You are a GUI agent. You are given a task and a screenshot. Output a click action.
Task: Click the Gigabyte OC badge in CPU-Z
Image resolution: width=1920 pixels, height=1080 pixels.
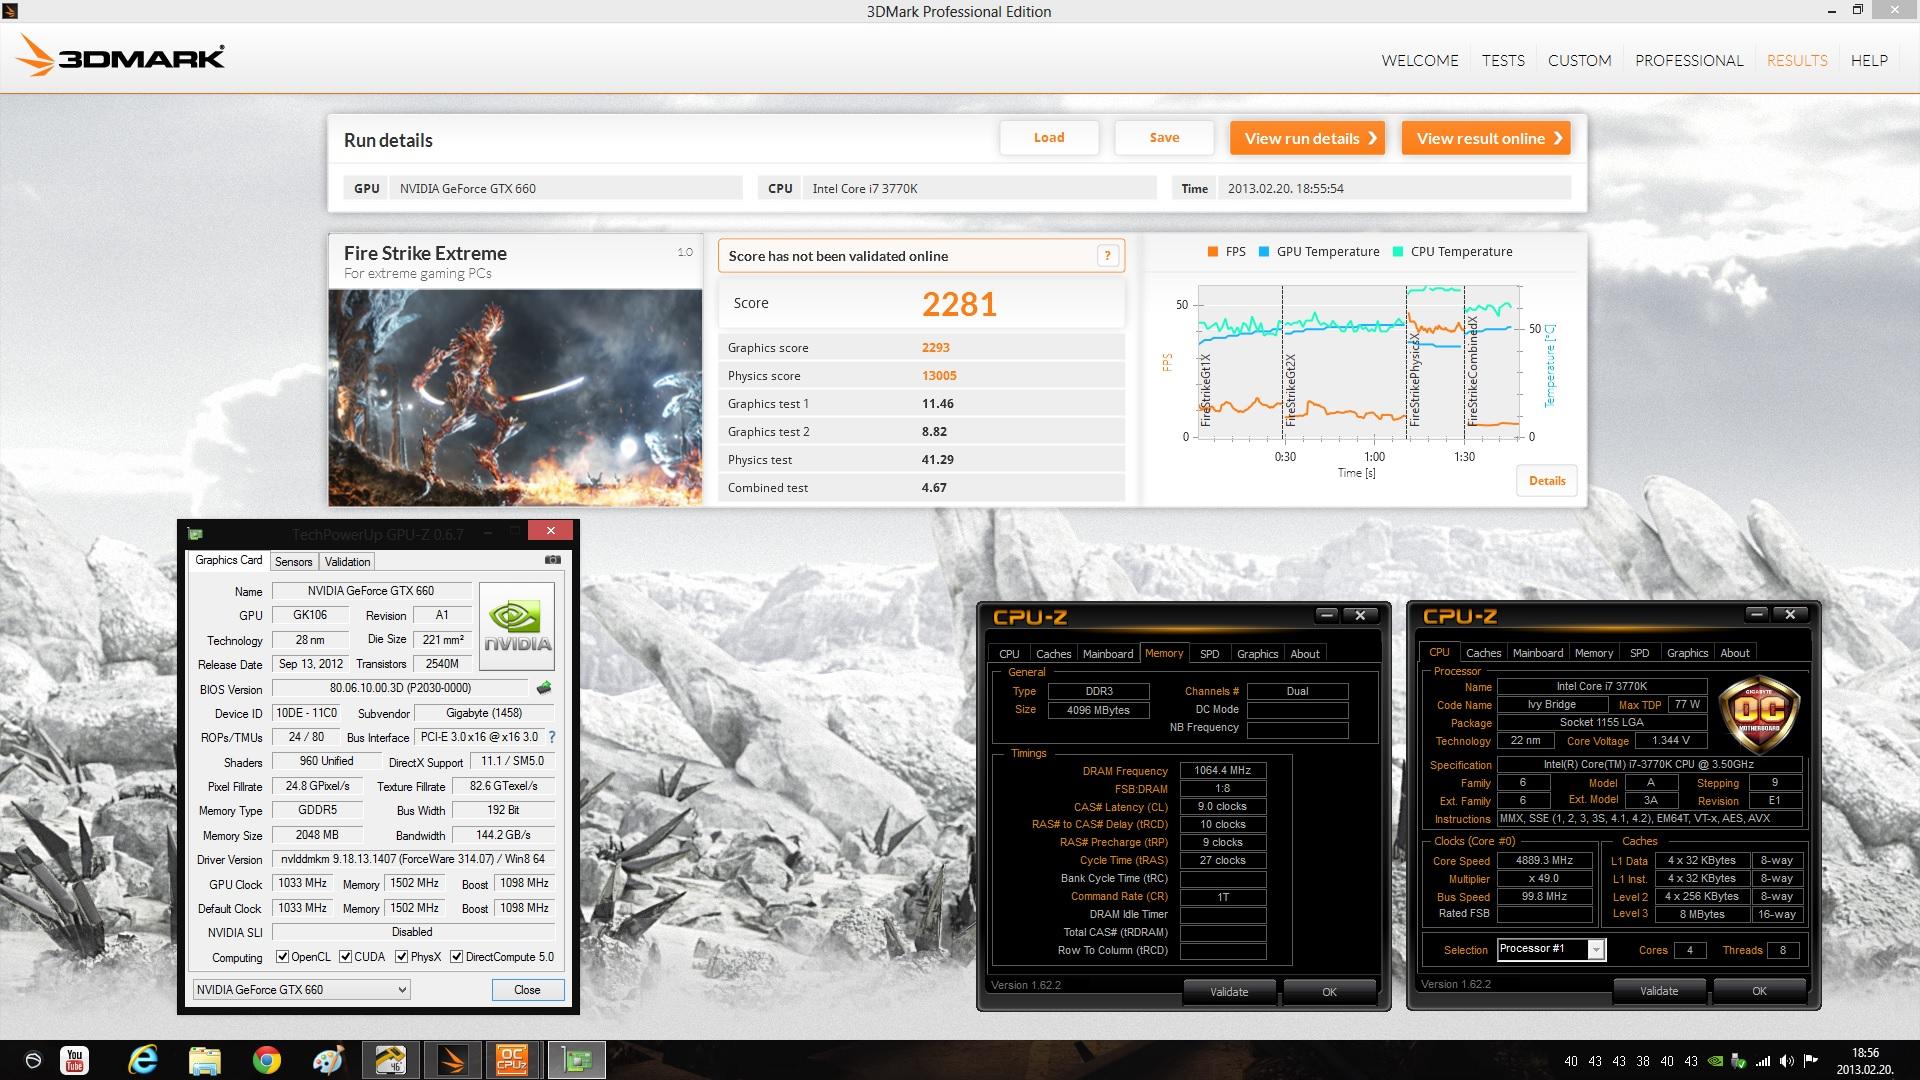tap(1758, 711)
